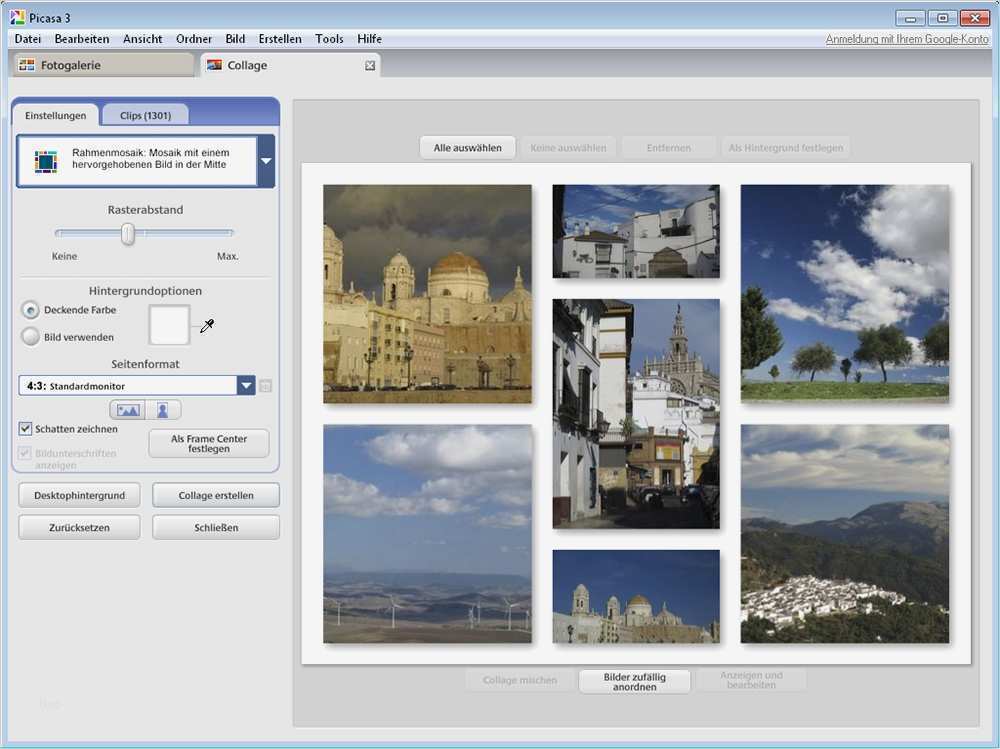The height and width of the screenshot is (749, 1000).
Task: Click the Rasterabstand slider handle
Action: click(x=128, y=234)
